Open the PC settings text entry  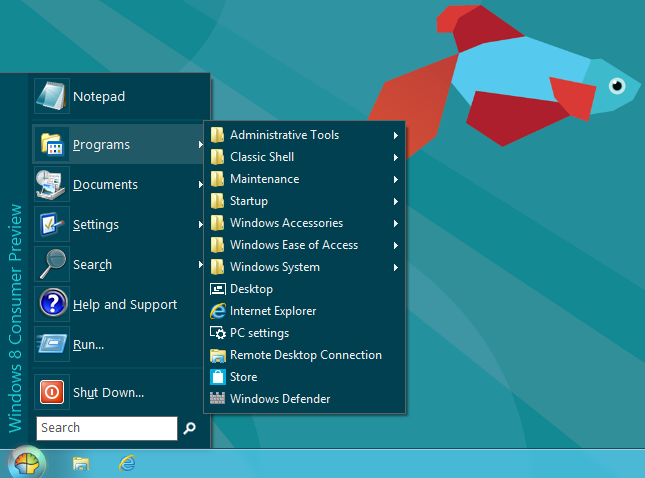point(260,333)
